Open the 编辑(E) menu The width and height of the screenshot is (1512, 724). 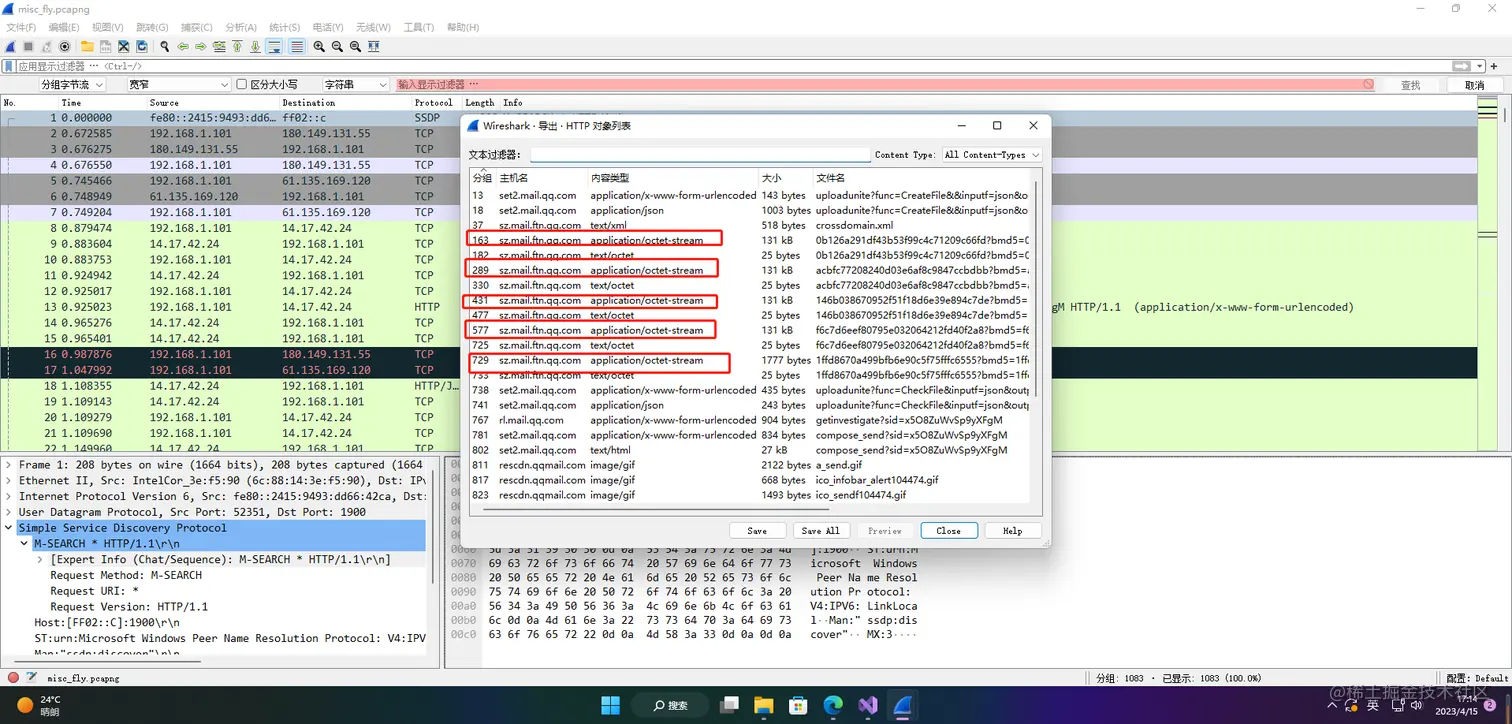pos(64,27)
